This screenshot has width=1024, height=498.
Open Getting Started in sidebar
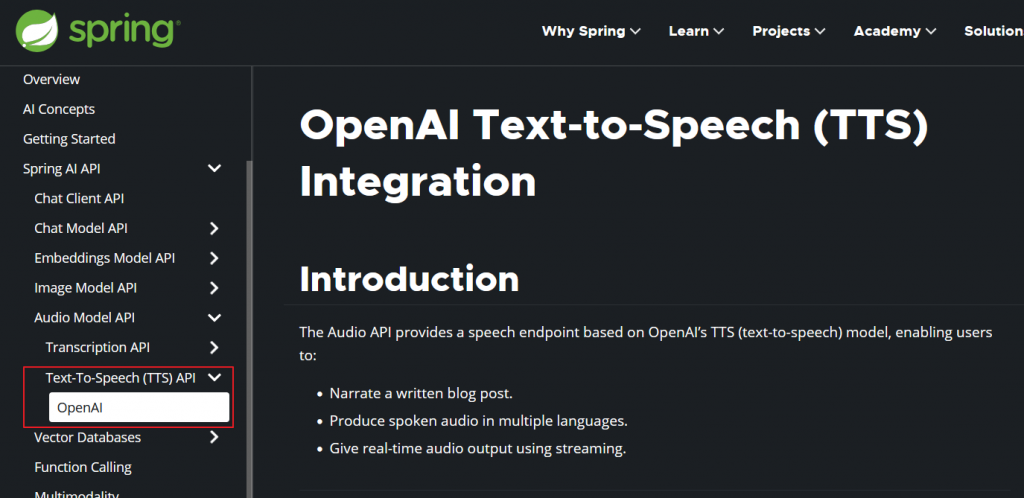point(69,139)
